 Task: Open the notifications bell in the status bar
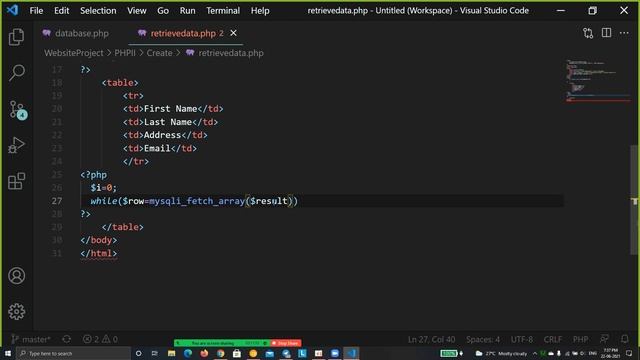click(624, 339)
